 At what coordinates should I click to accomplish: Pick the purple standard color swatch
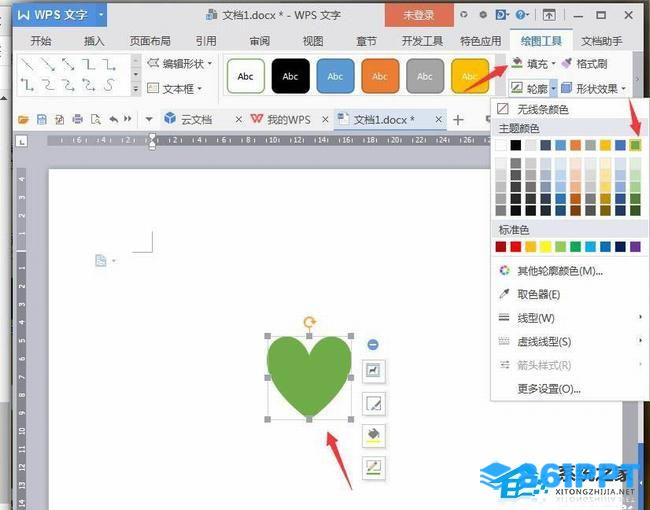tap(635, 247)
